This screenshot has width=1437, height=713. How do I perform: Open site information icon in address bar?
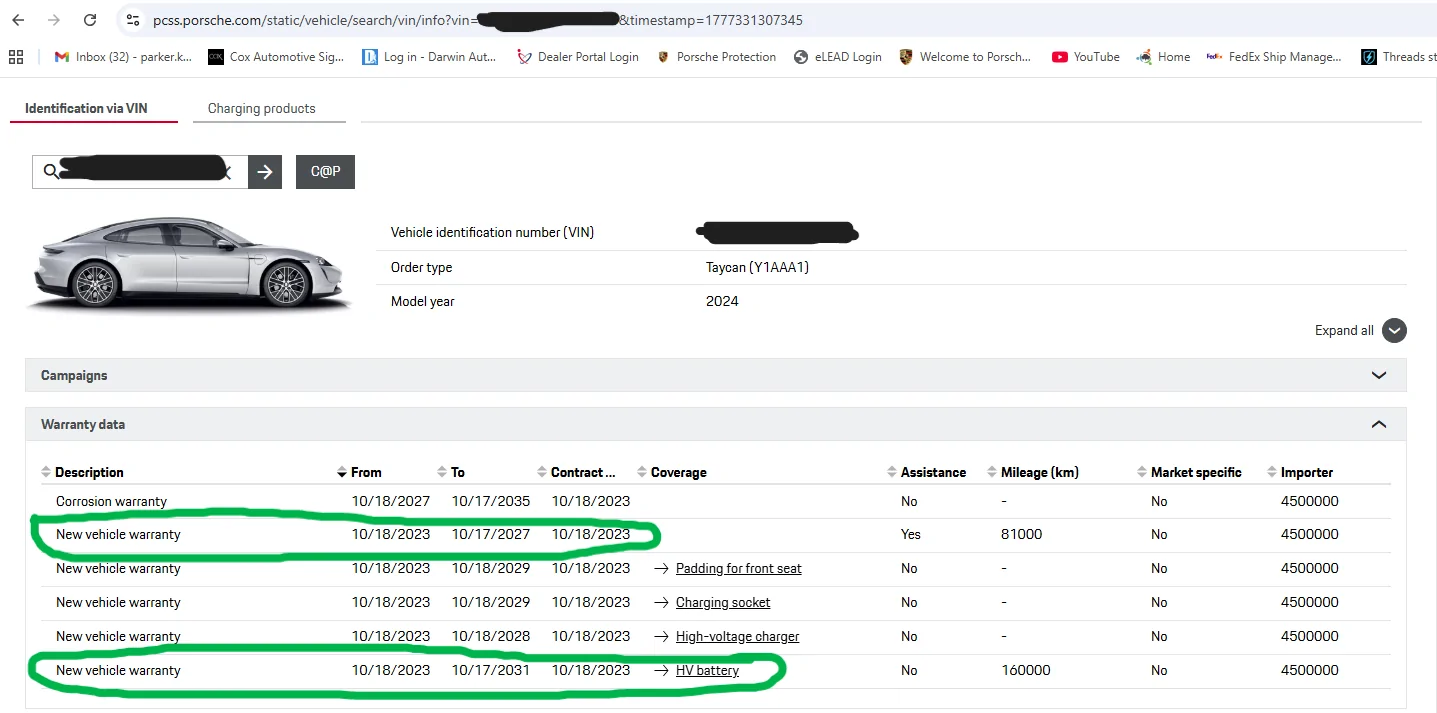coord(133,20)
